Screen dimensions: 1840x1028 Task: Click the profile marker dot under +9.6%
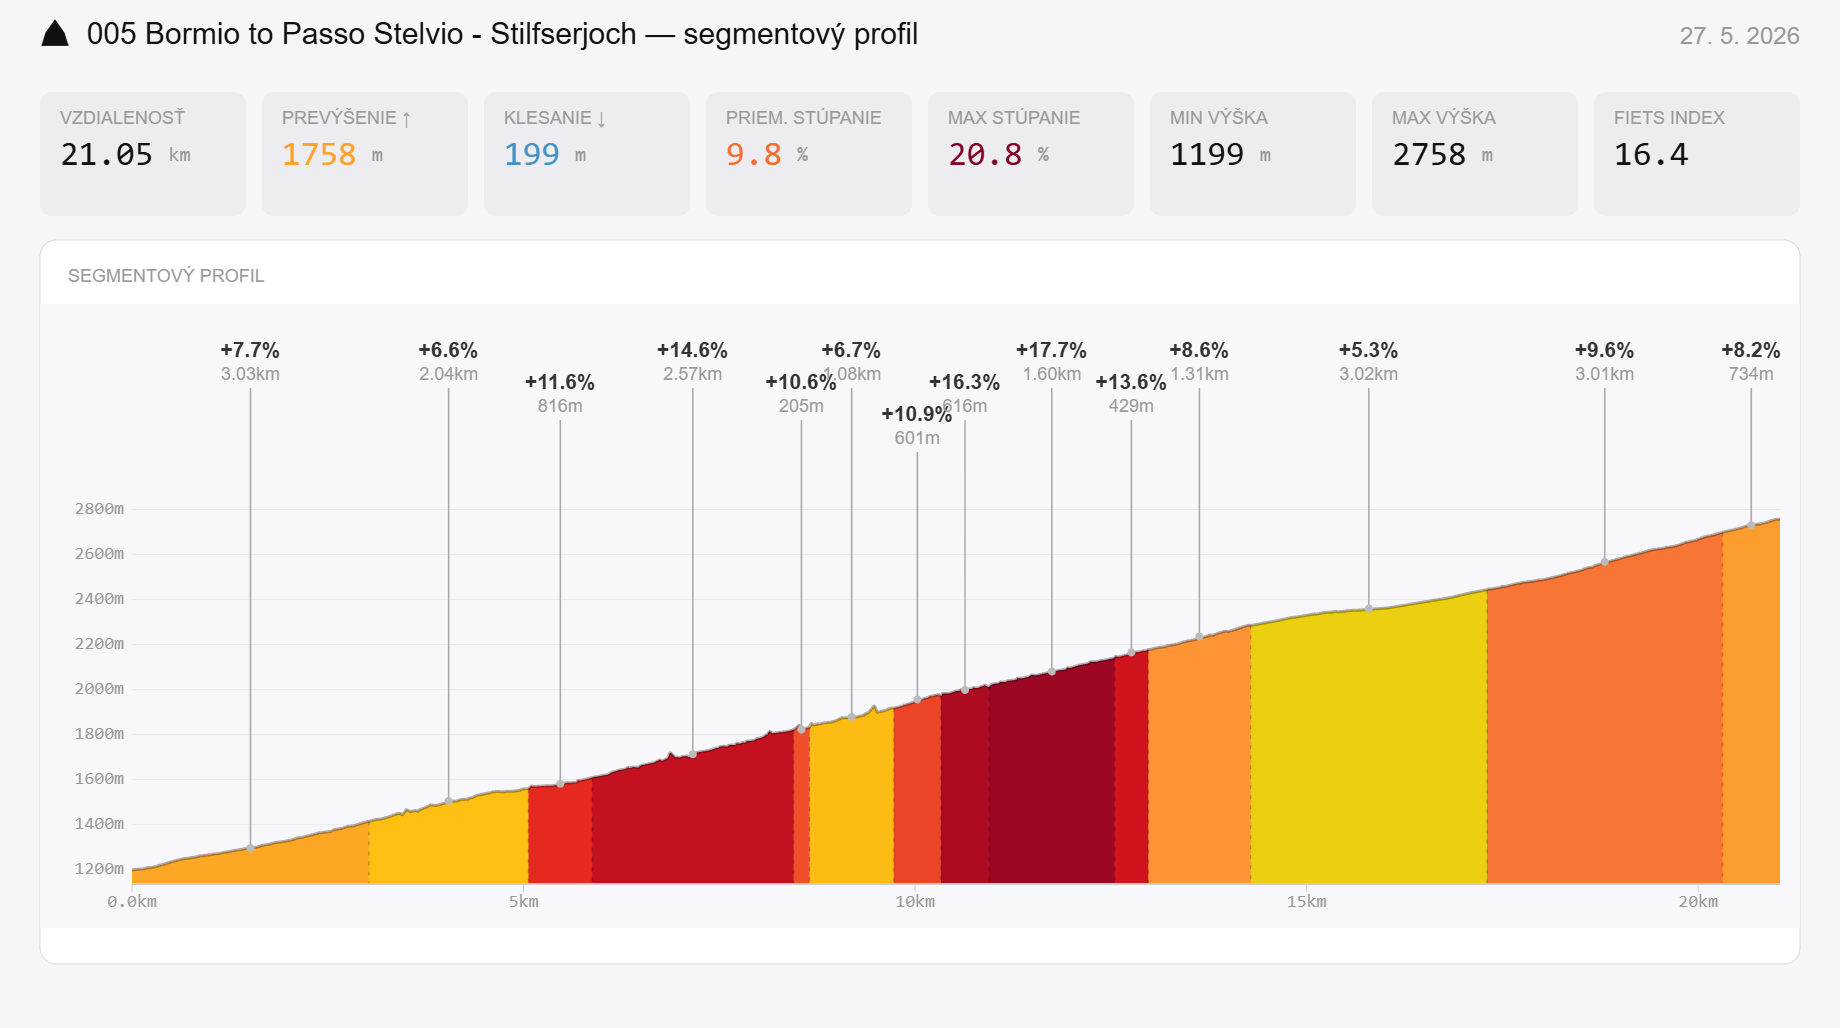[1604, 562]
